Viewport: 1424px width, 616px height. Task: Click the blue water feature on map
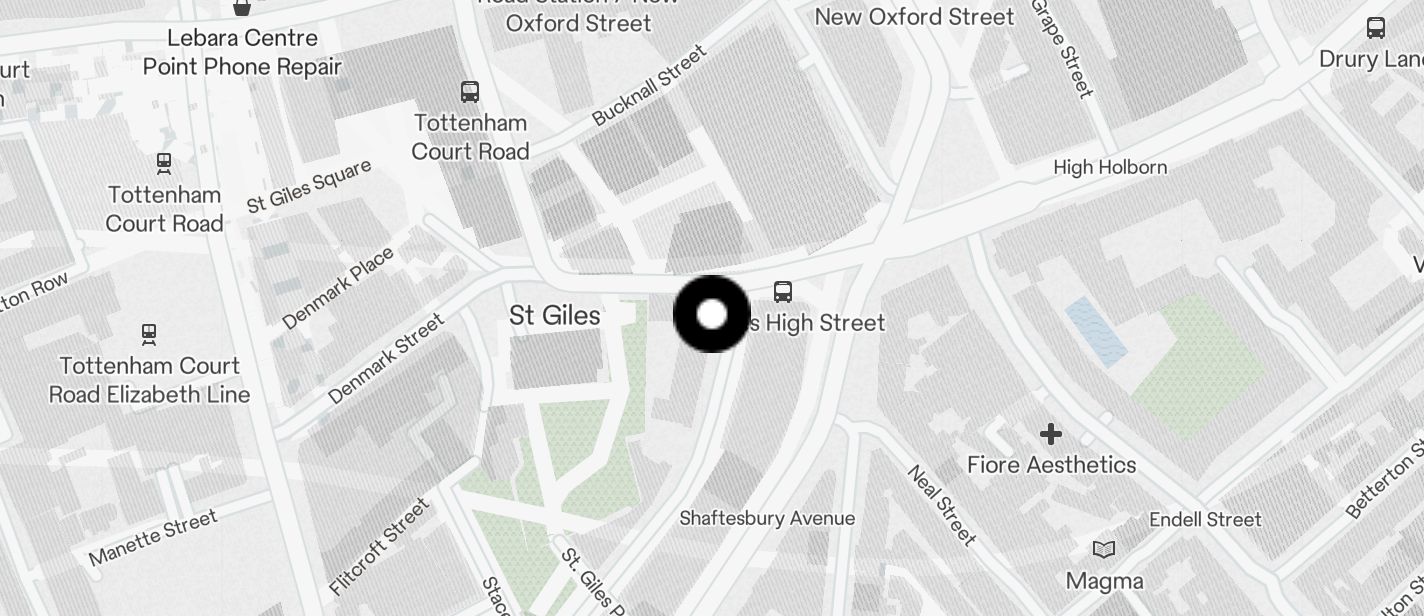1096,329
